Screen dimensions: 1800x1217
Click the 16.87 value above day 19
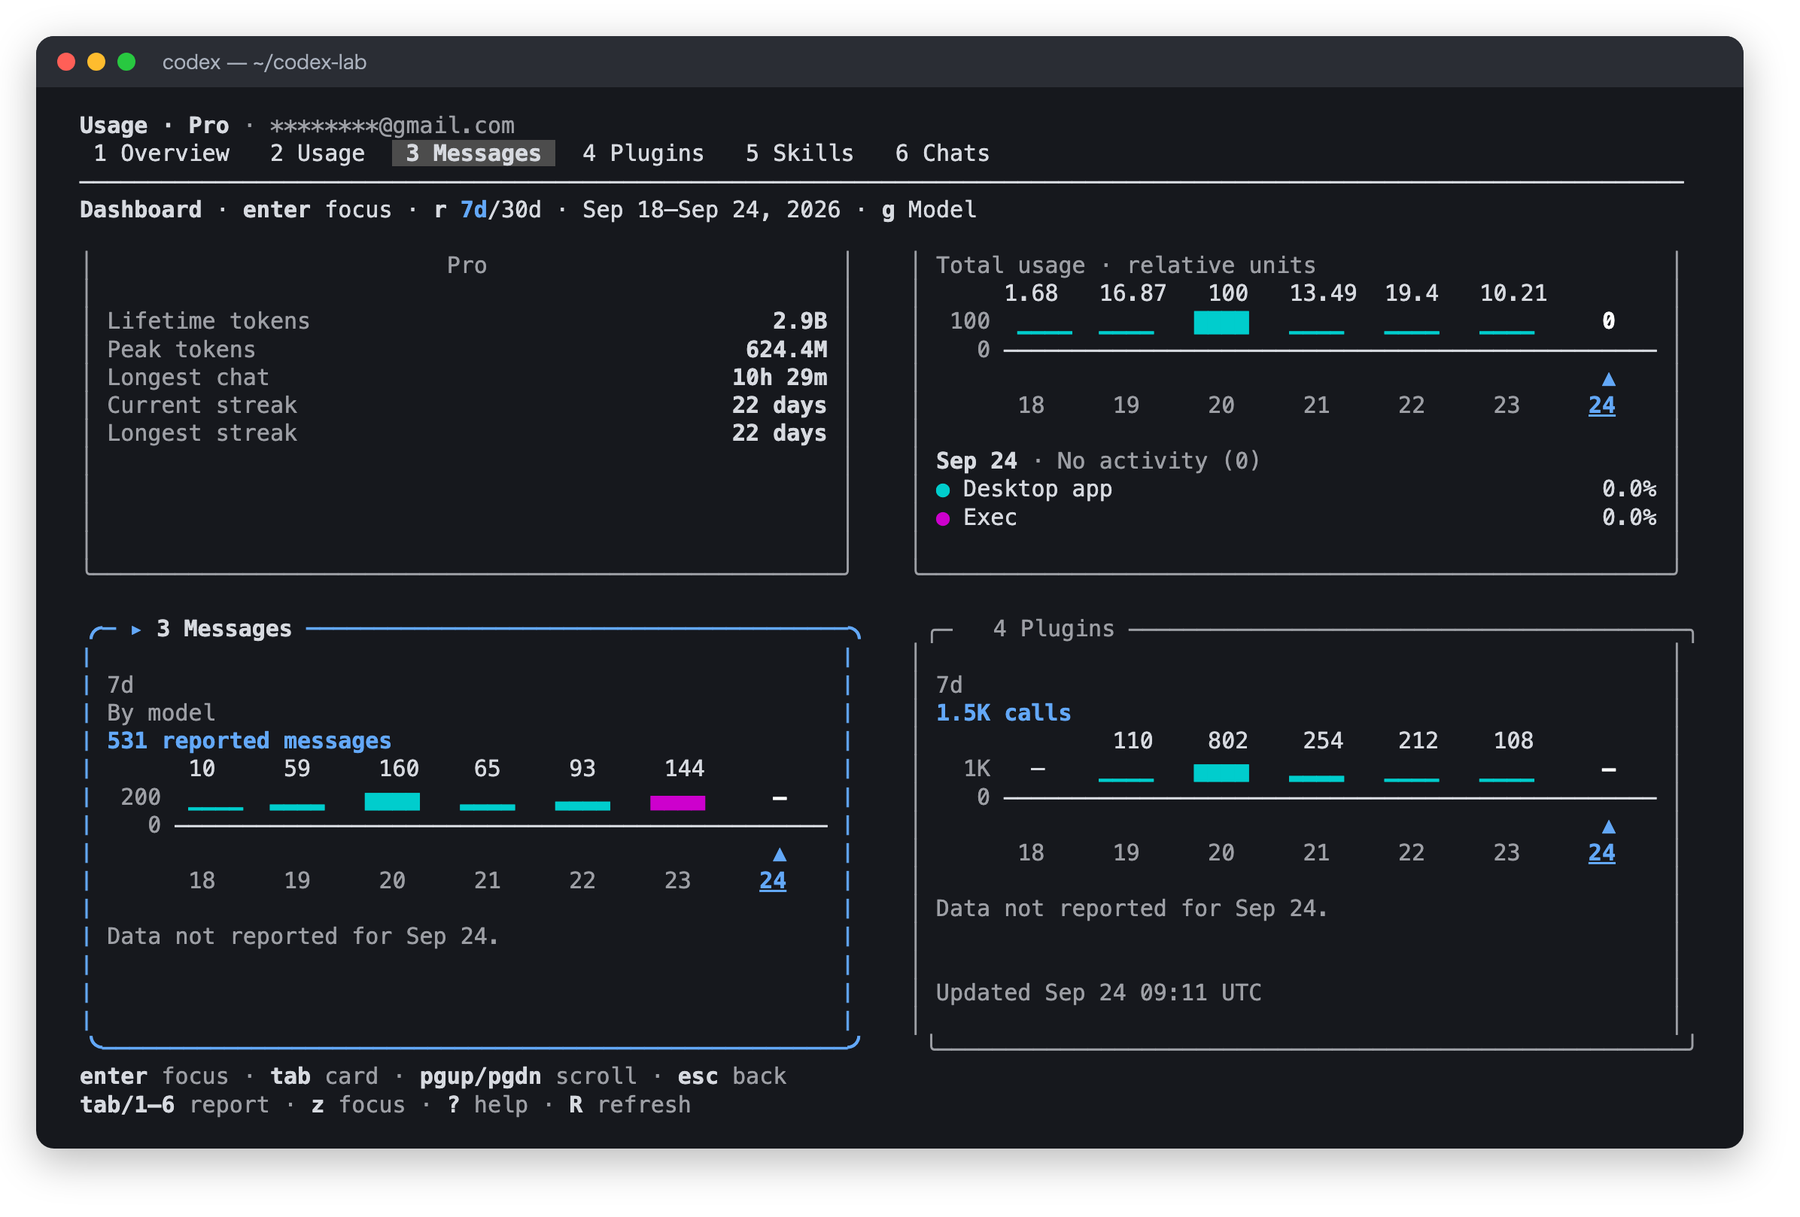[x=1132, y=293]
